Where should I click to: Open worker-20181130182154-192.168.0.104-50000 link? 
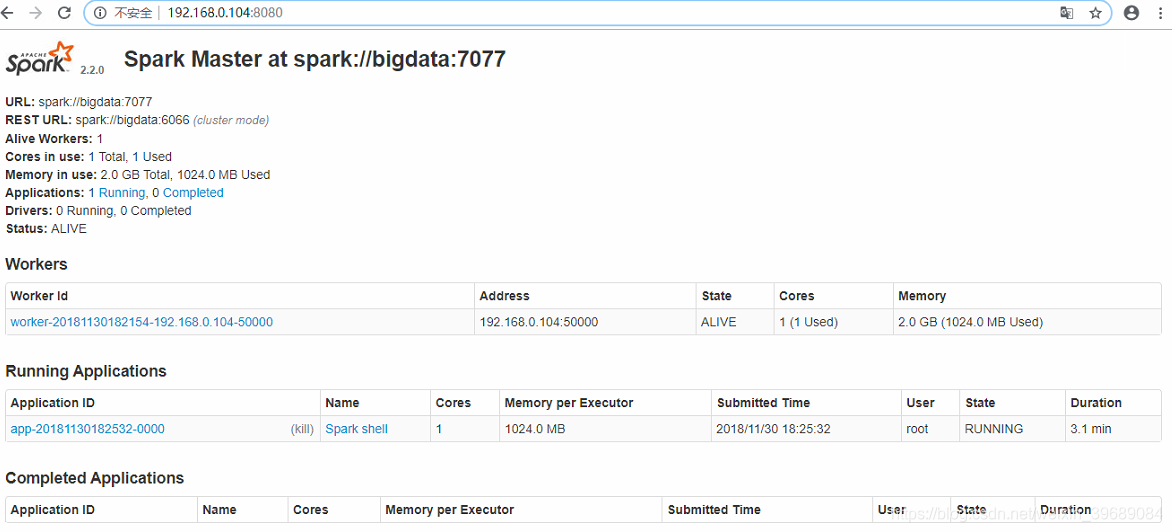tap(141, 322)
